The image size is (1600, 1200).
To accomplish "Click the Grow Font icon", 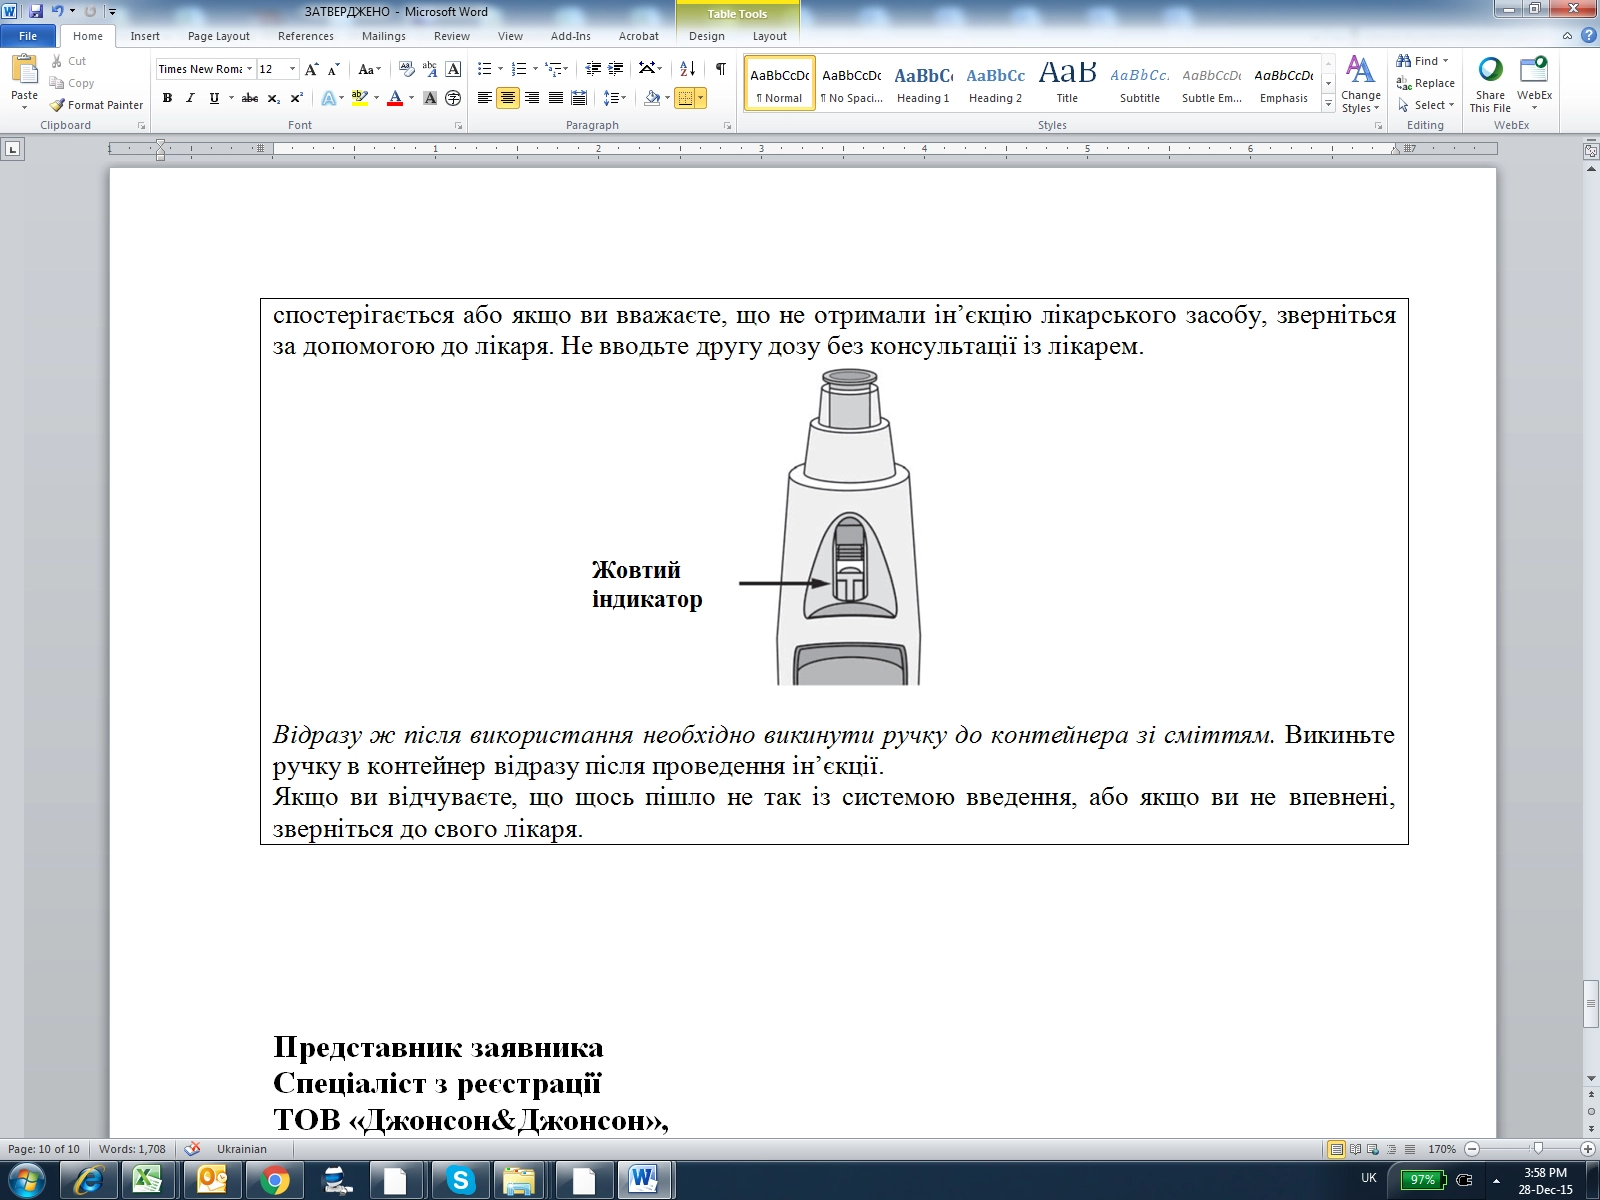I will tap(311, 69).
